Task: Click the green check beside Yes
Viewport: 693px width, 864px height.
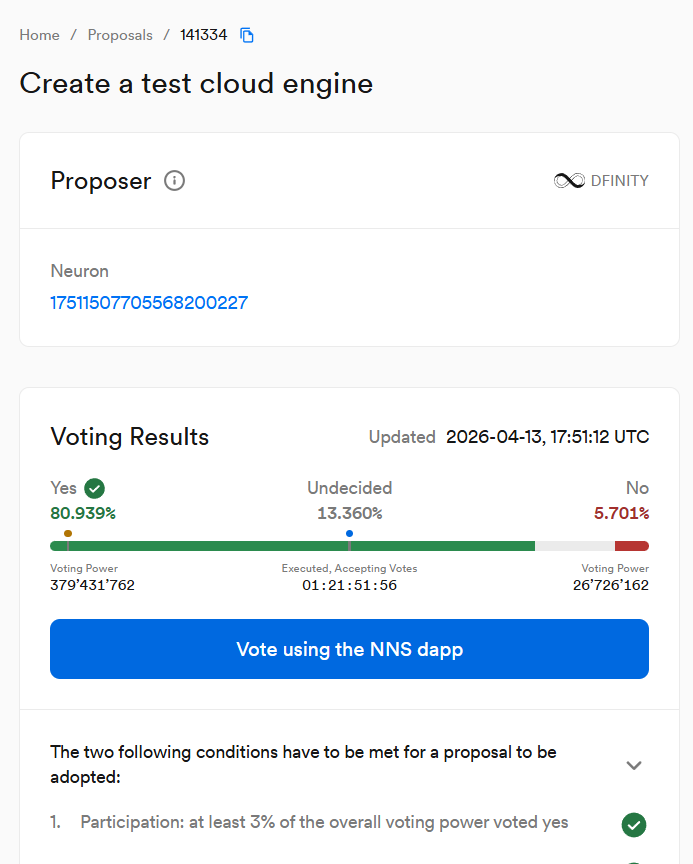Action: [95, 488]
